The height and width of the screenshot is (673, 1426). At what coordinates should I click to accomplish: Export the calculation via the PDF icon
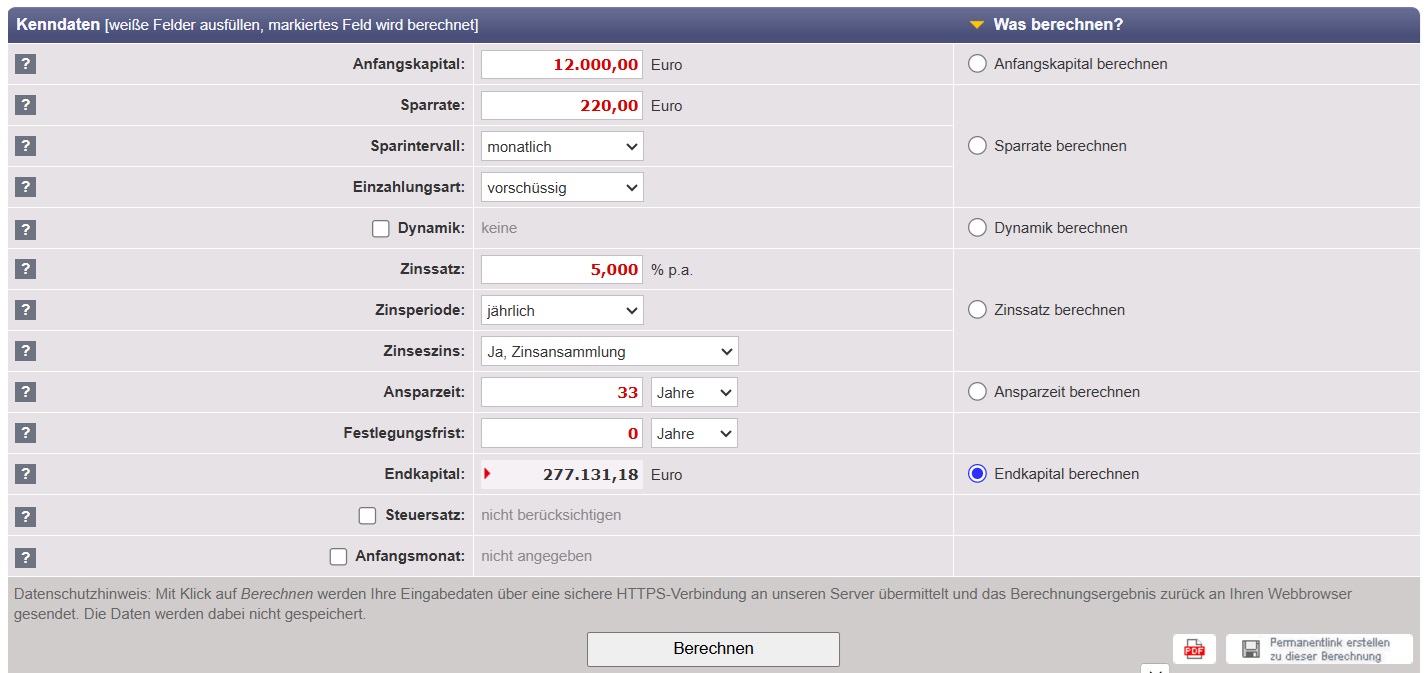pyautogui.click(x=1194, y=649)
